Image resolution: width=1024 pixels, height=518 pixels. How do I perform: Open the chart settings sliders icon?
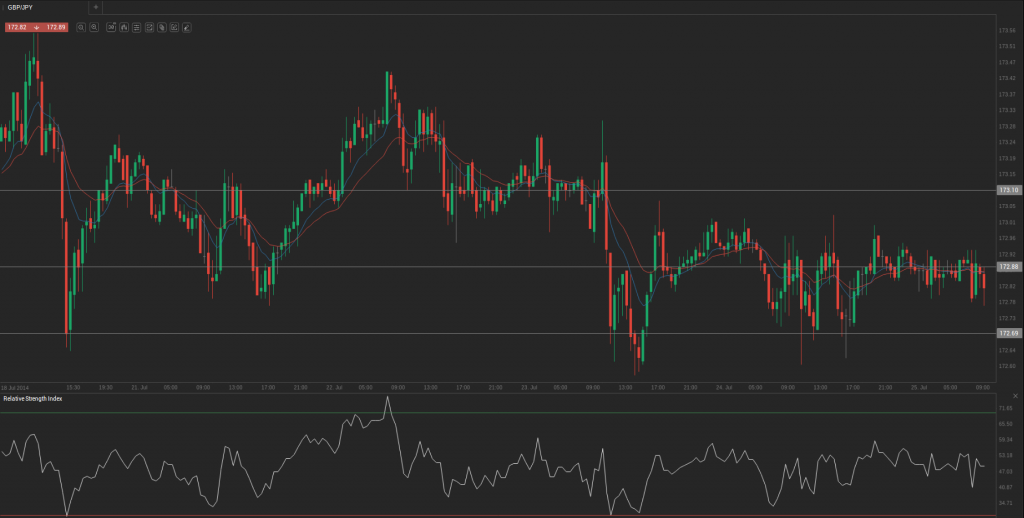pos(136,27)
